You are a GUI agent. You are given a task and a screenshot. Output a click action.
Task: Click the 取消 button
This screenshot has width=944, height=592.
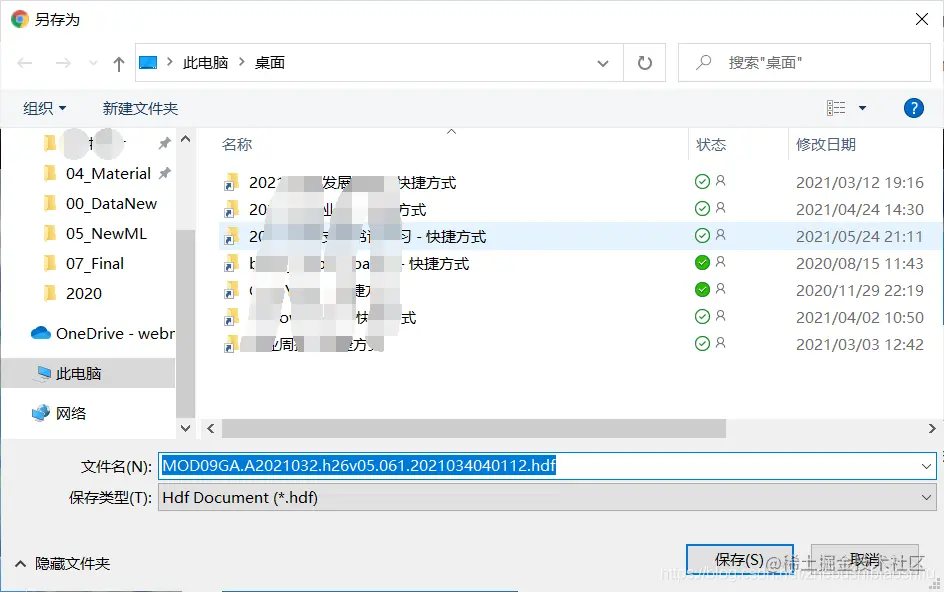865,560
